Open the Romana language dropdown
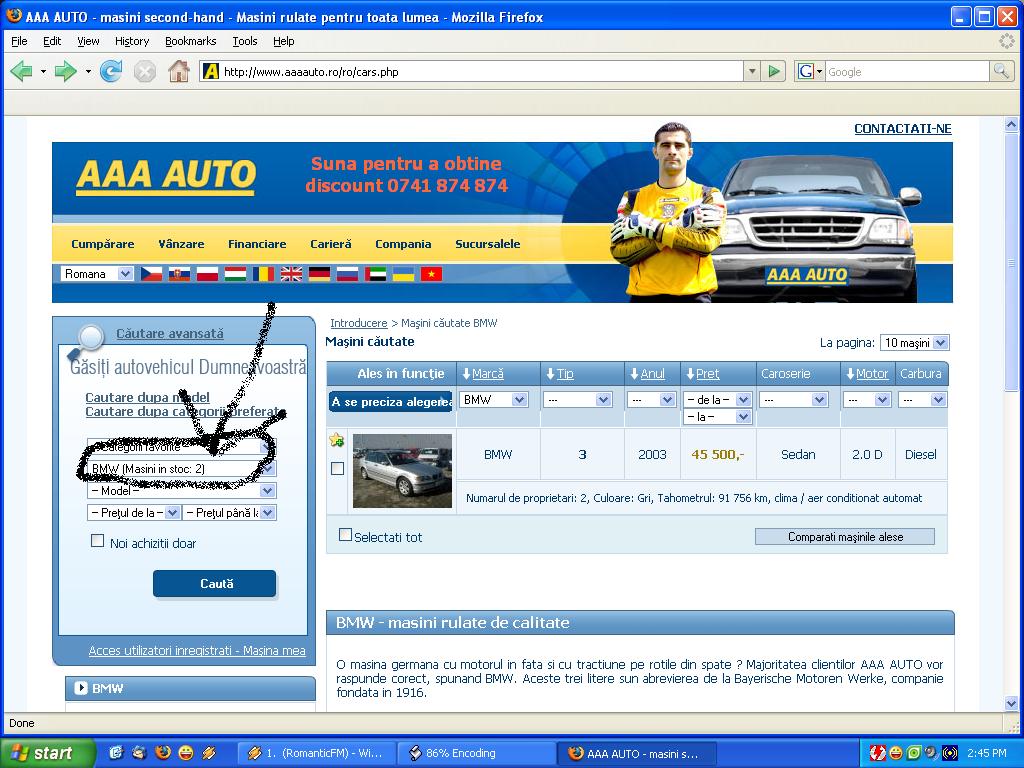 (x=97, y=274)
